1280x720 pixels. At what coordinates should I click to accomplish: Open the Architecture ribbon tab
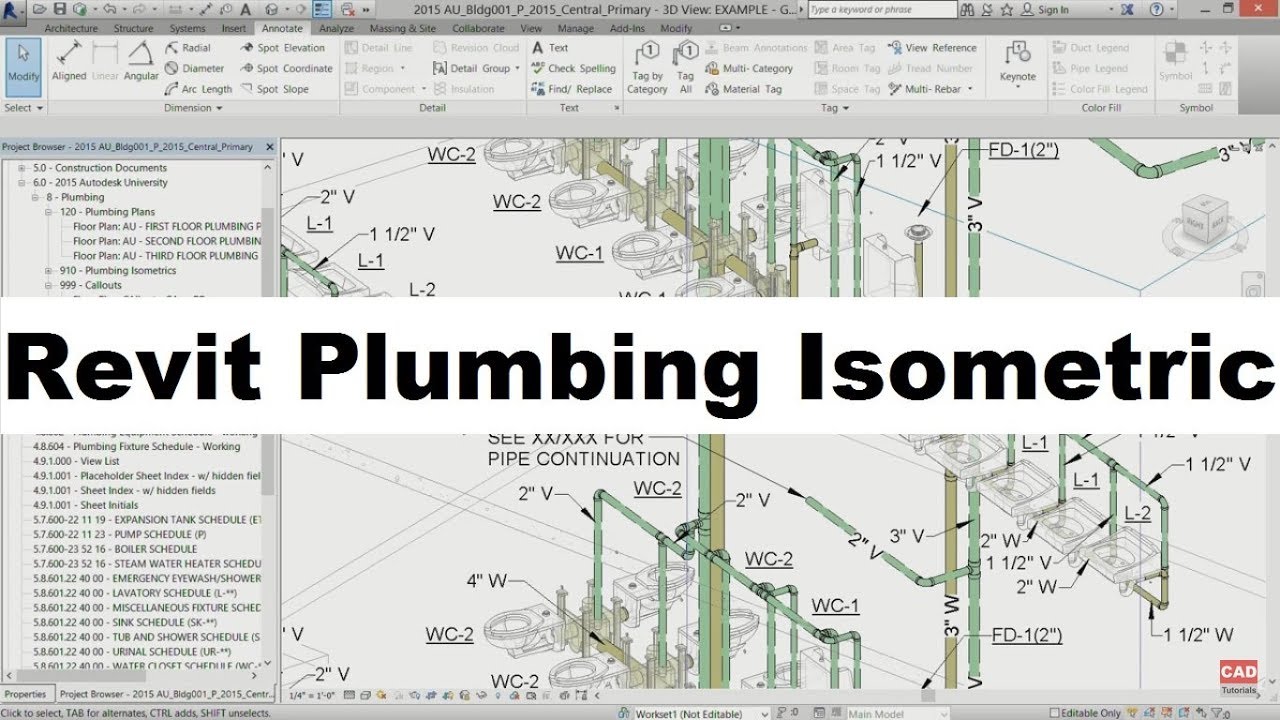[x=71, y=29]
